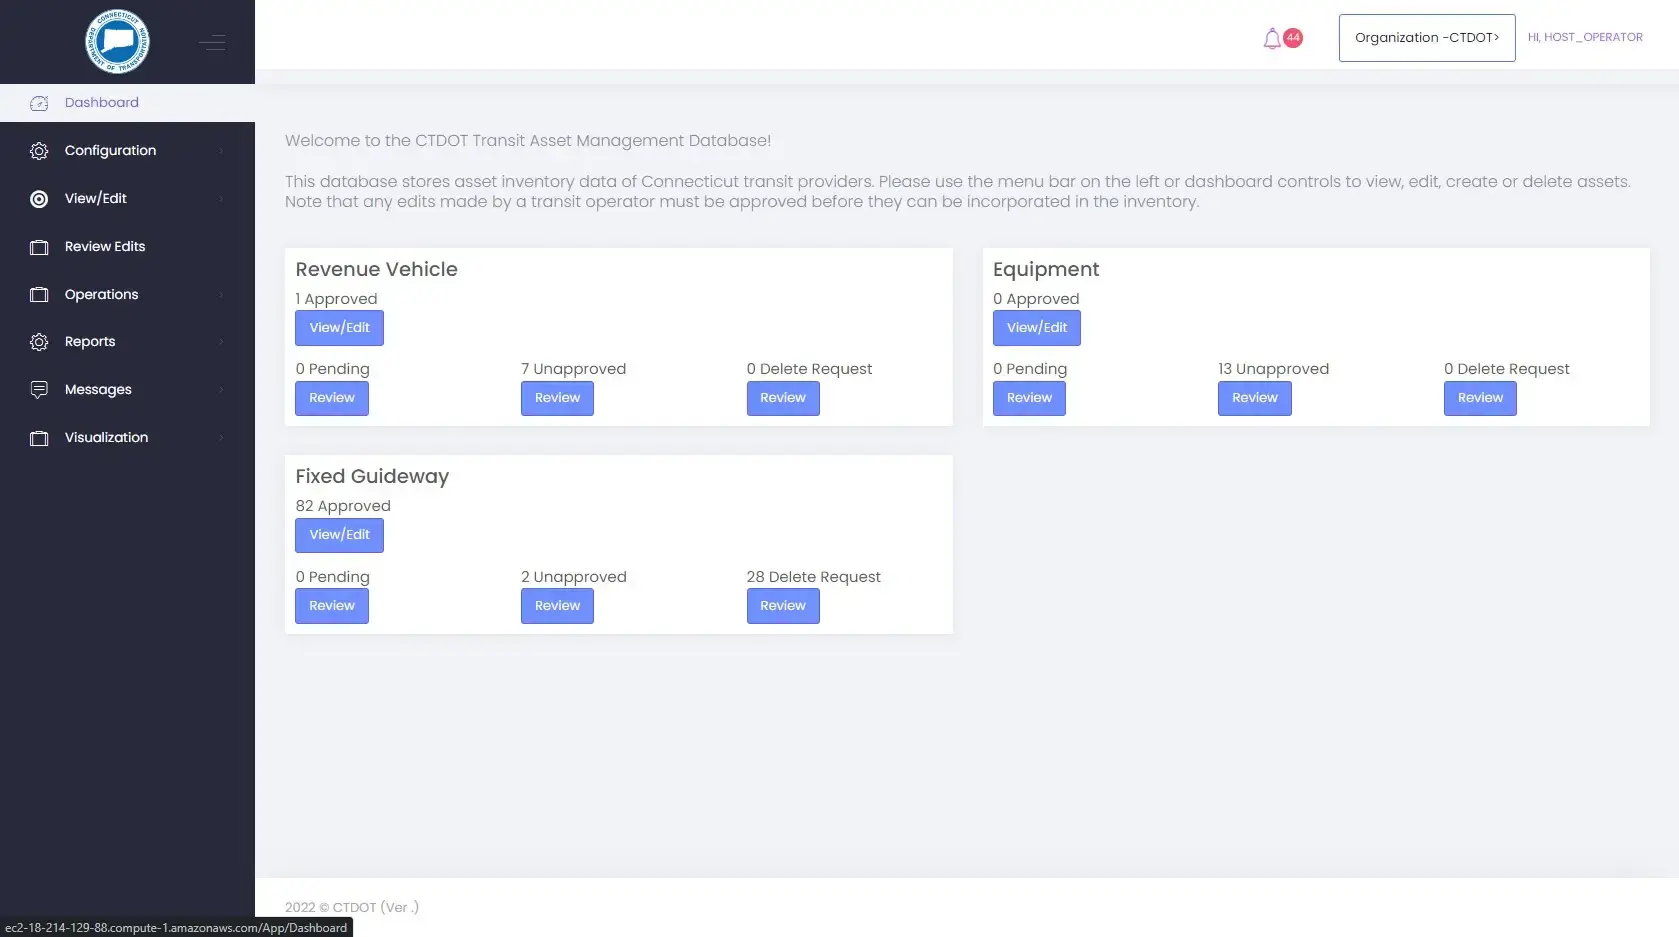Select Review Edits menu item
The height and width of the screenshot is (937, 1679).
pyautogui.click(x=105, y=247)
